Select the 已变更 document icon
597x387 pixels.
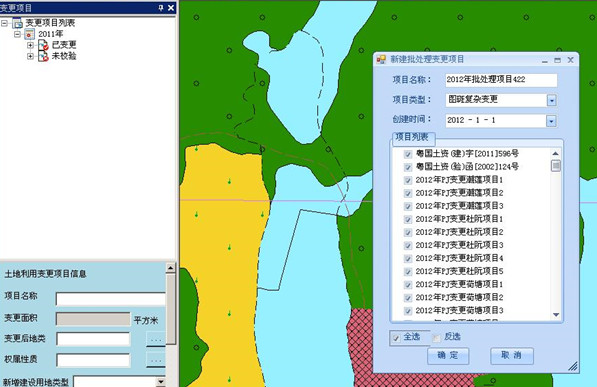pos(43,45)
